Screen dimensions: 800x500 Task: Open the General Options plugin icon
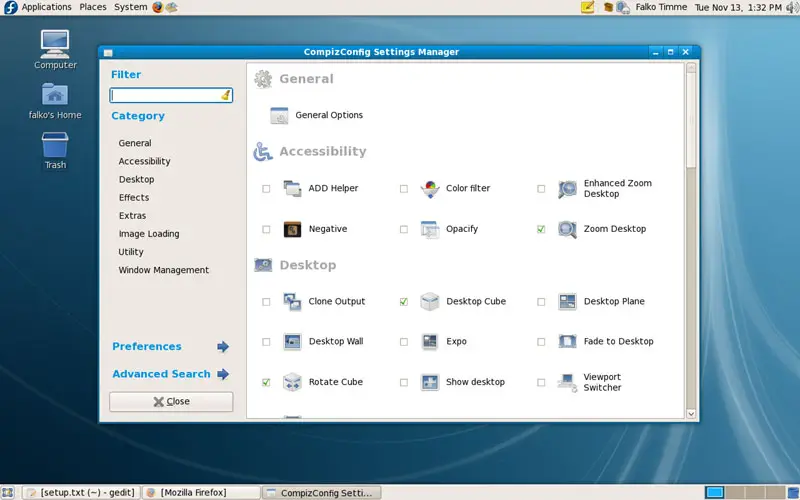[279, 115]
